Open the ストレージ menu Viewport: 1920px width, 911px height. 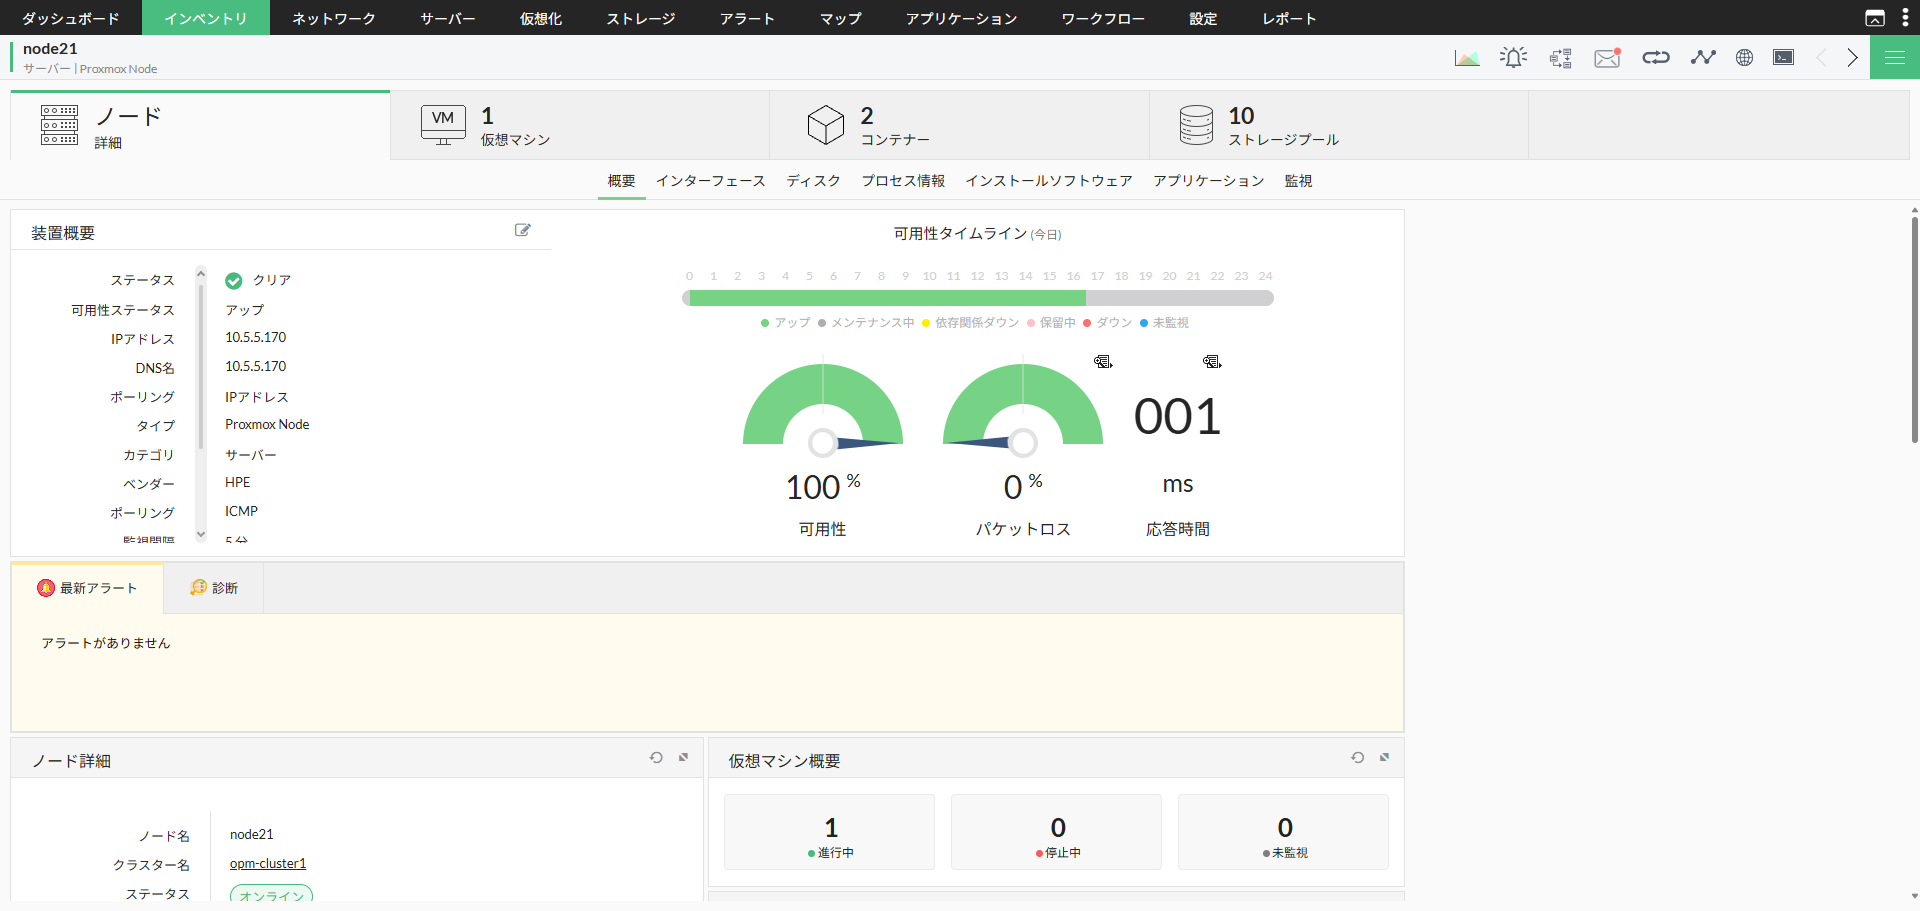(641, 18)
